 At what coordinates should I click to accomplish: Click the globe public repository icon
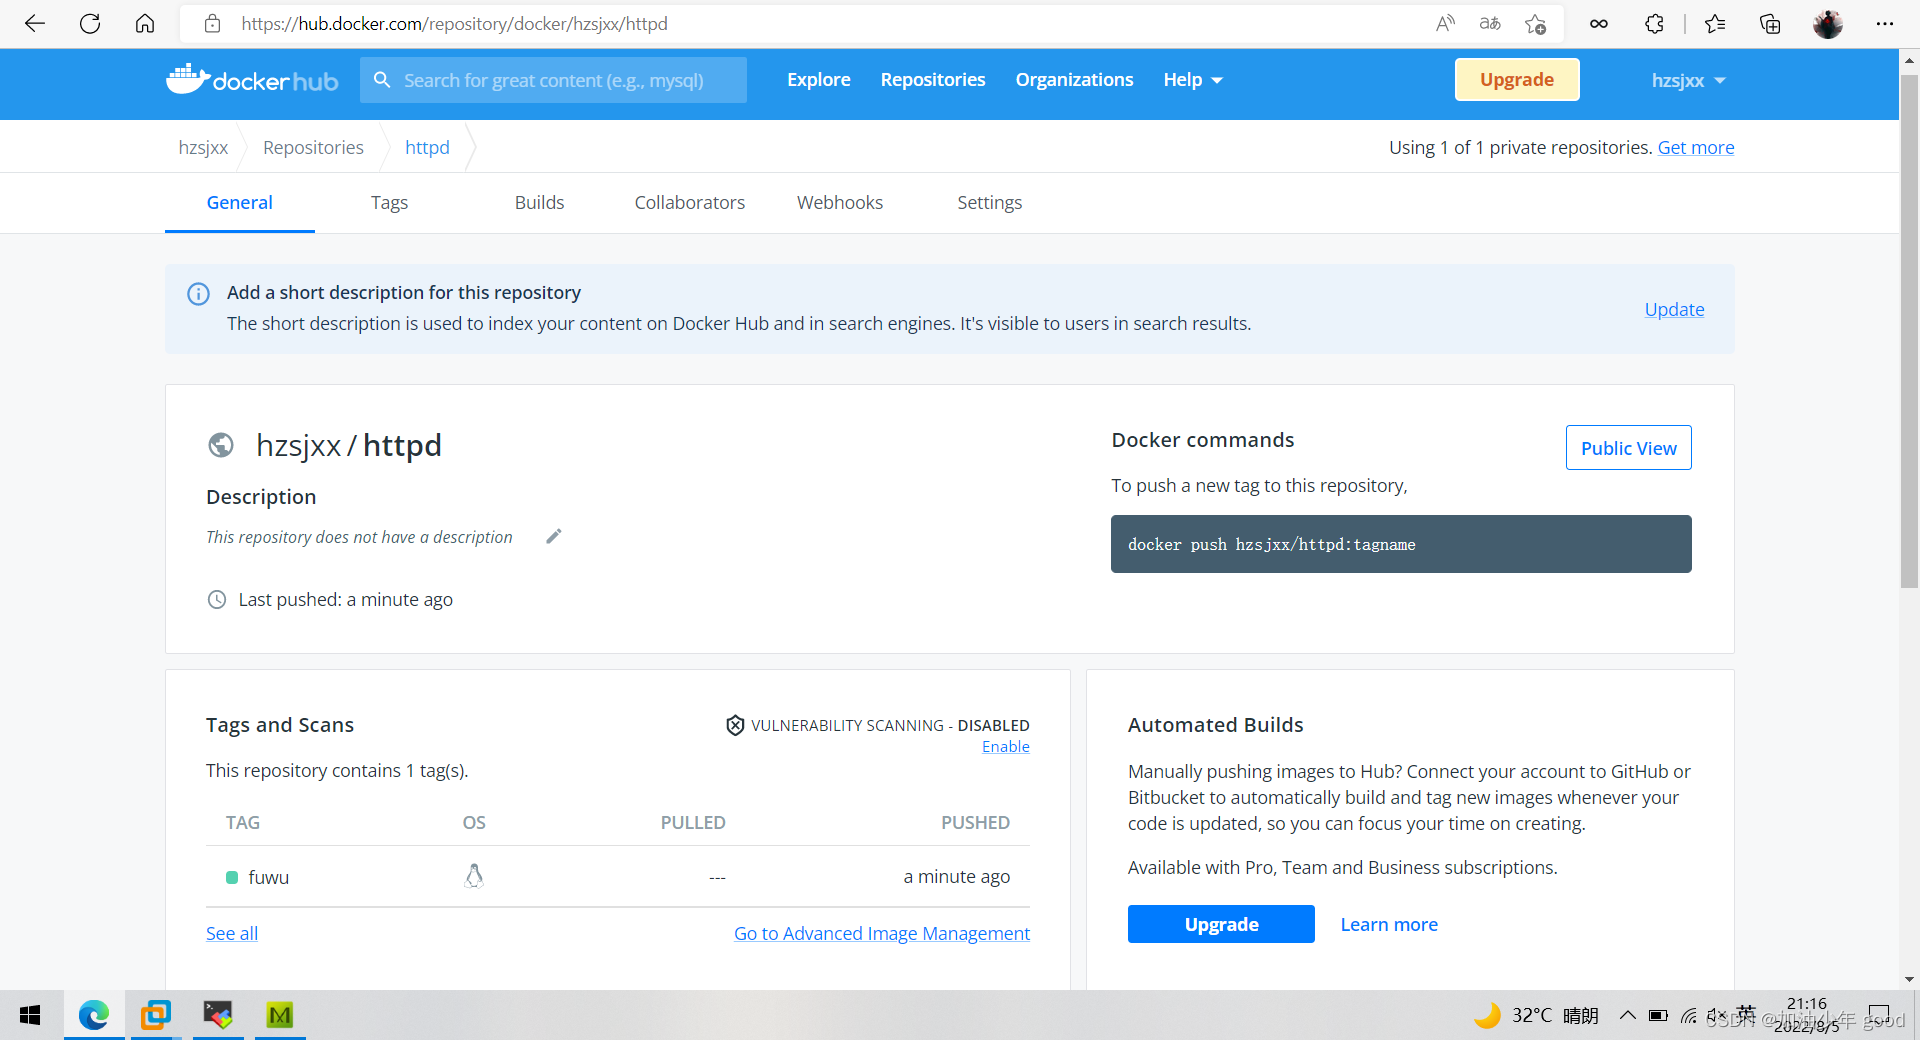[x=221, y=445]
